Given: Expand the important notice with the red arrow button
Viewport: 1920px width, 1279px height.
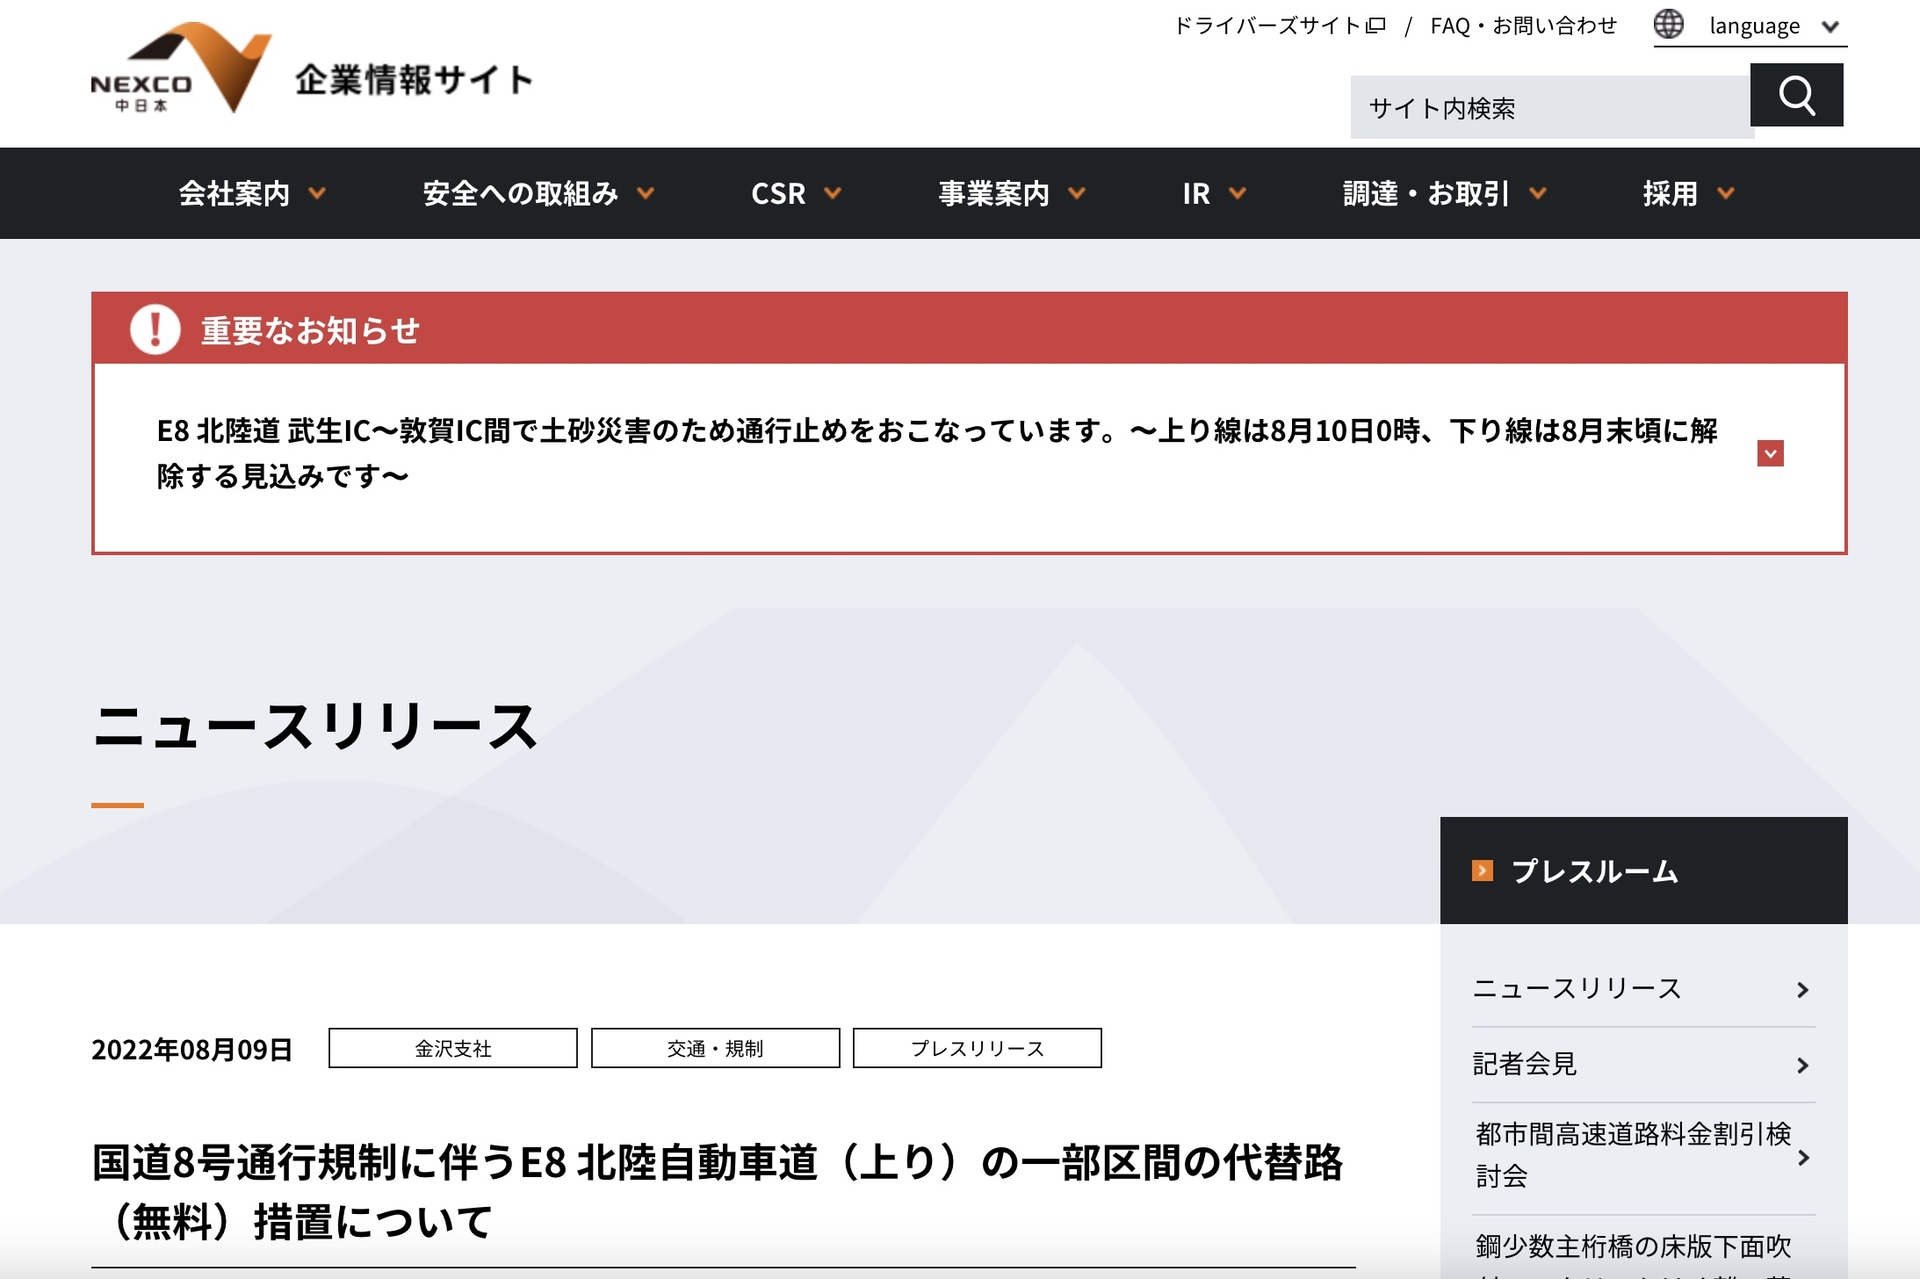Looking at the screenshot, I should [x=1770, y=453].
